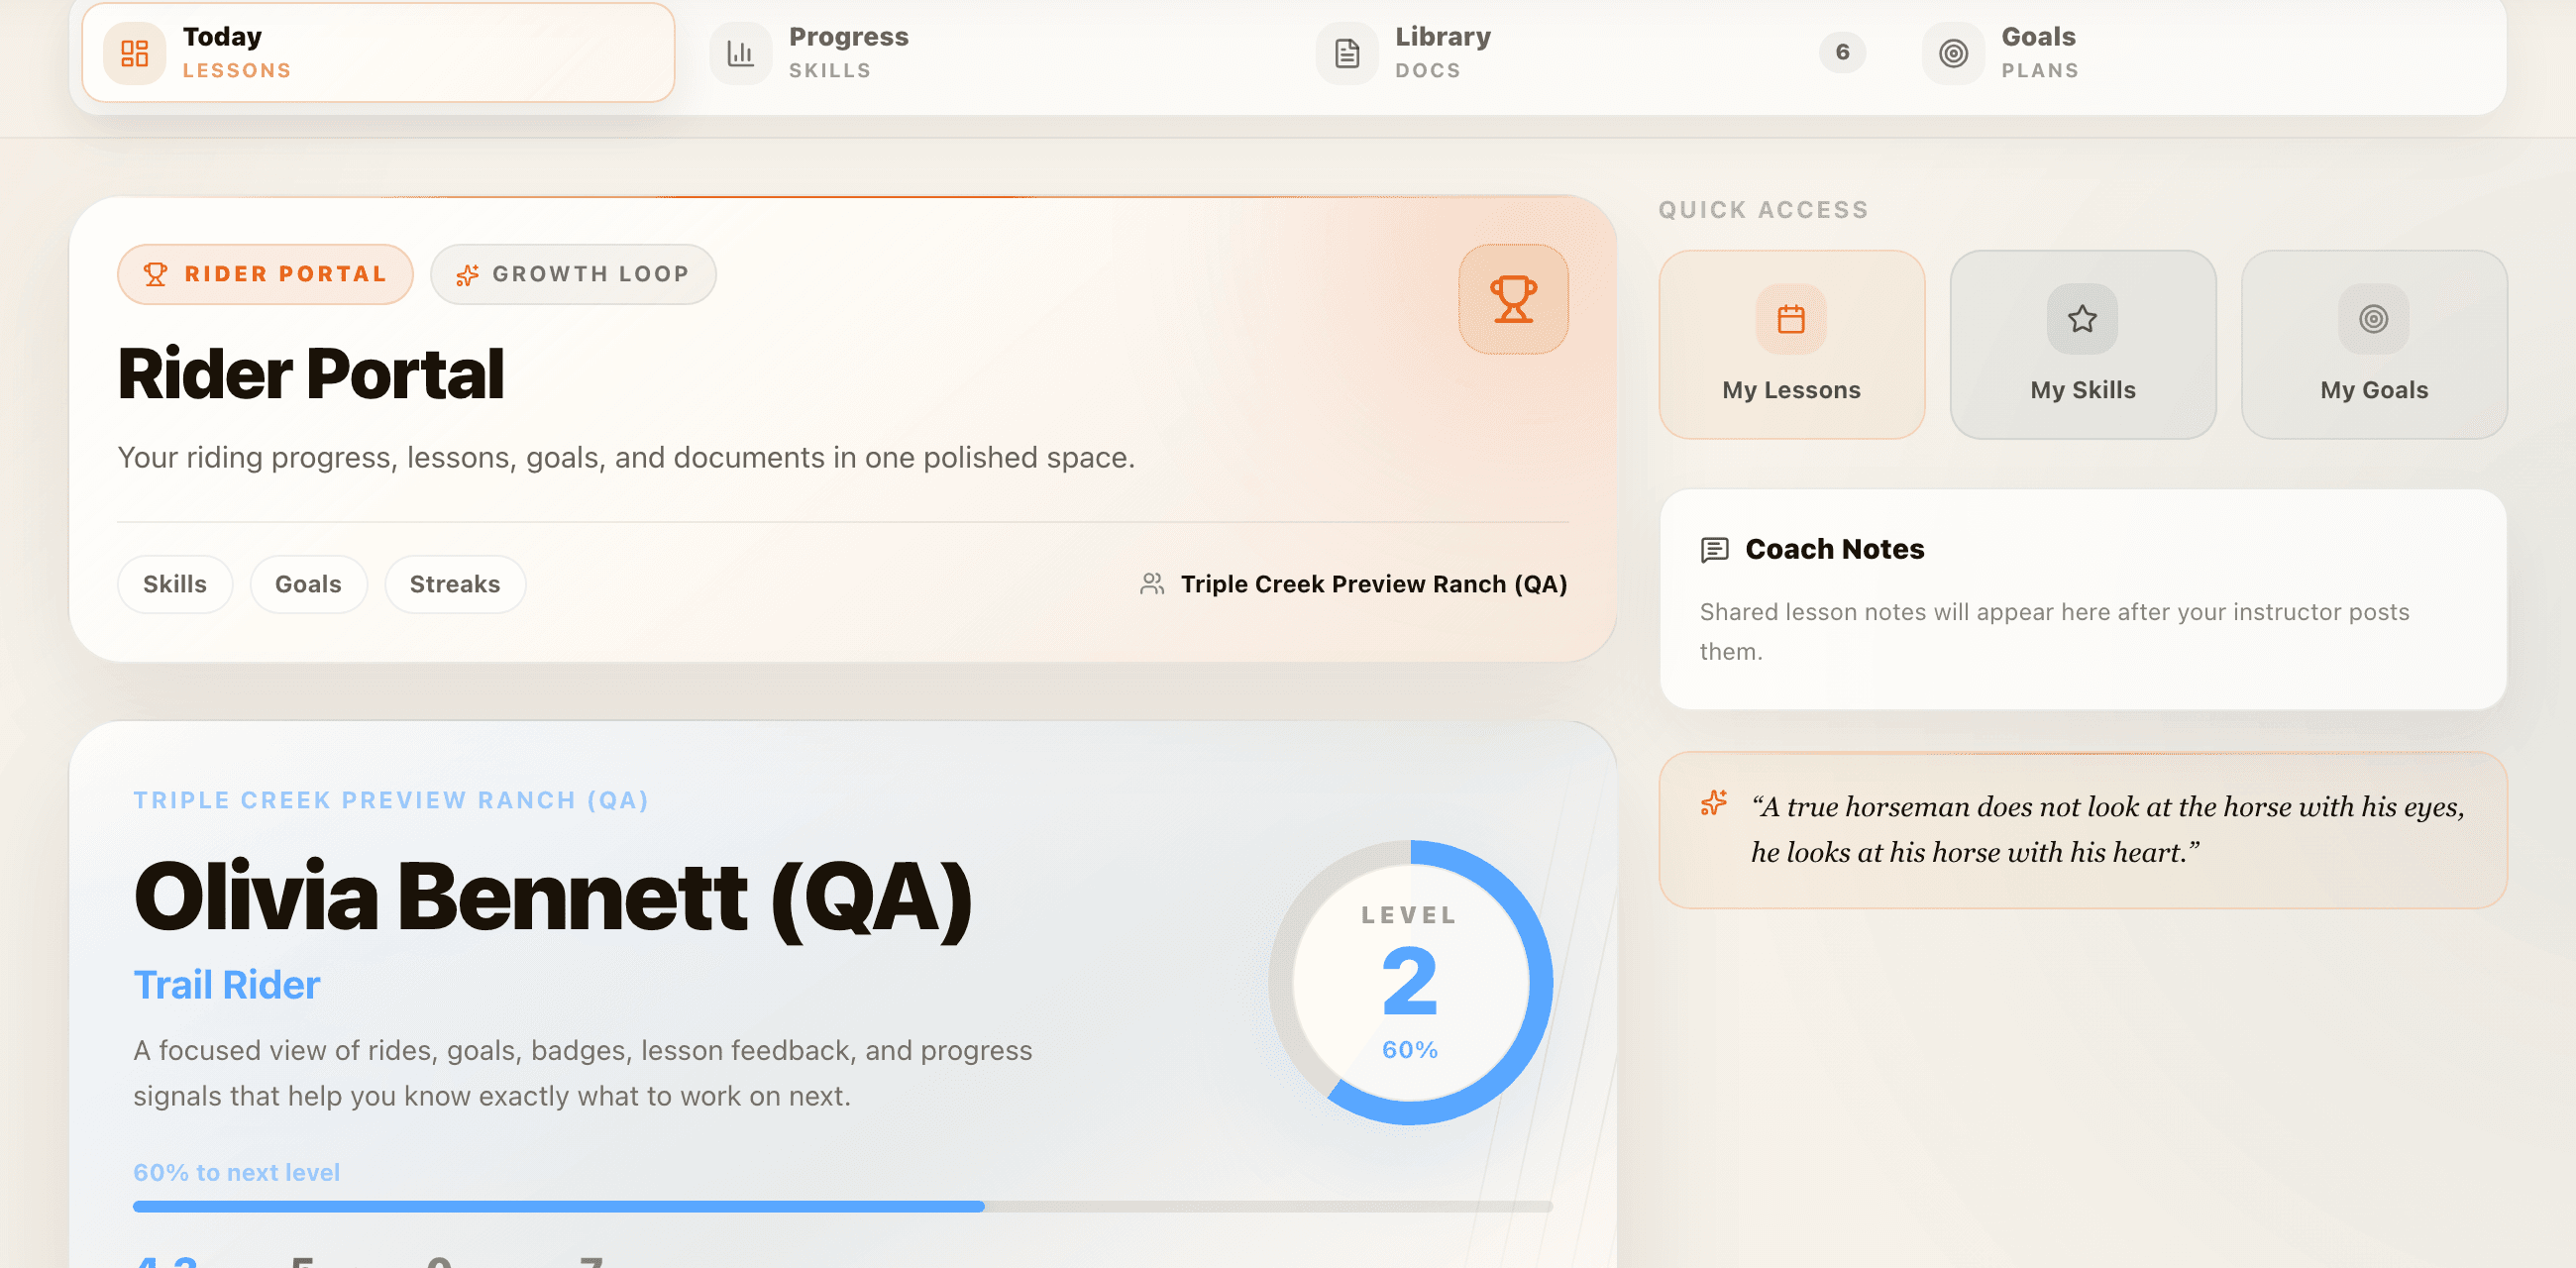Click the Triple Creek Preview Ranch (QA) label
2576x1268 pixels.
click(x=1373, y=584)
